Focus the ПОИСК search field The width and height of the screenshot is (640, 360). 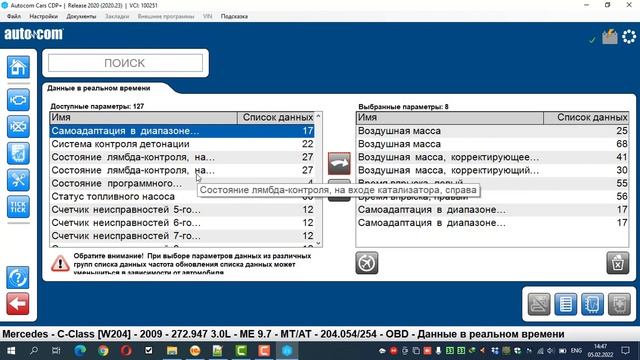tap(125, 63)
